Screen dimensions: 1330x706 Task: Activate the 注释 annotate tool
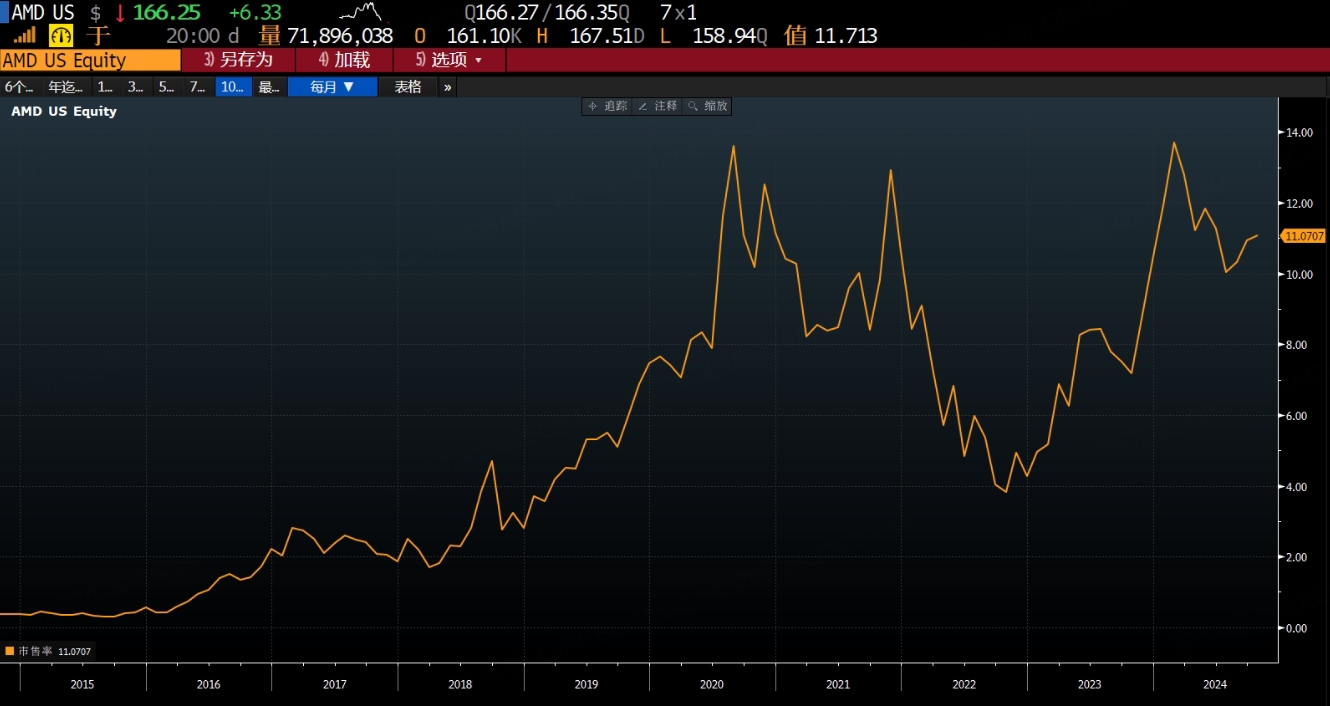click(657, 106)
